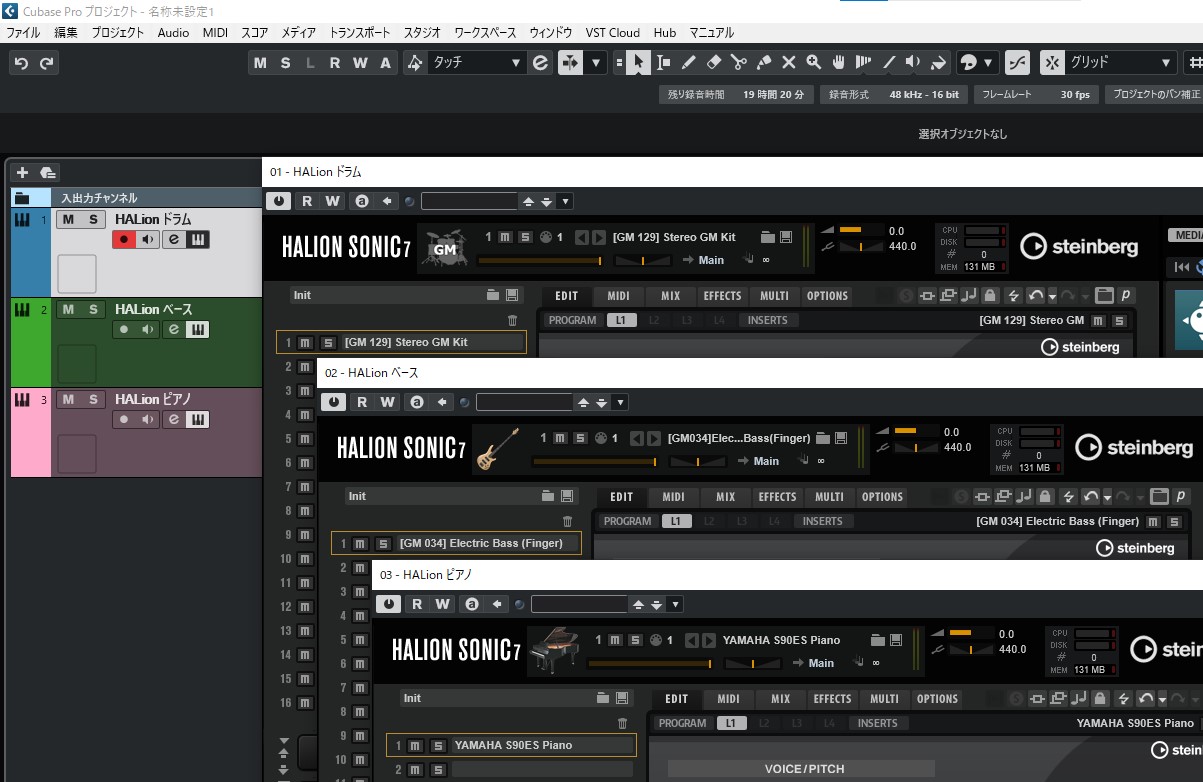Open the color tool dropdown arrow in the toolbar

pos(989,62)
